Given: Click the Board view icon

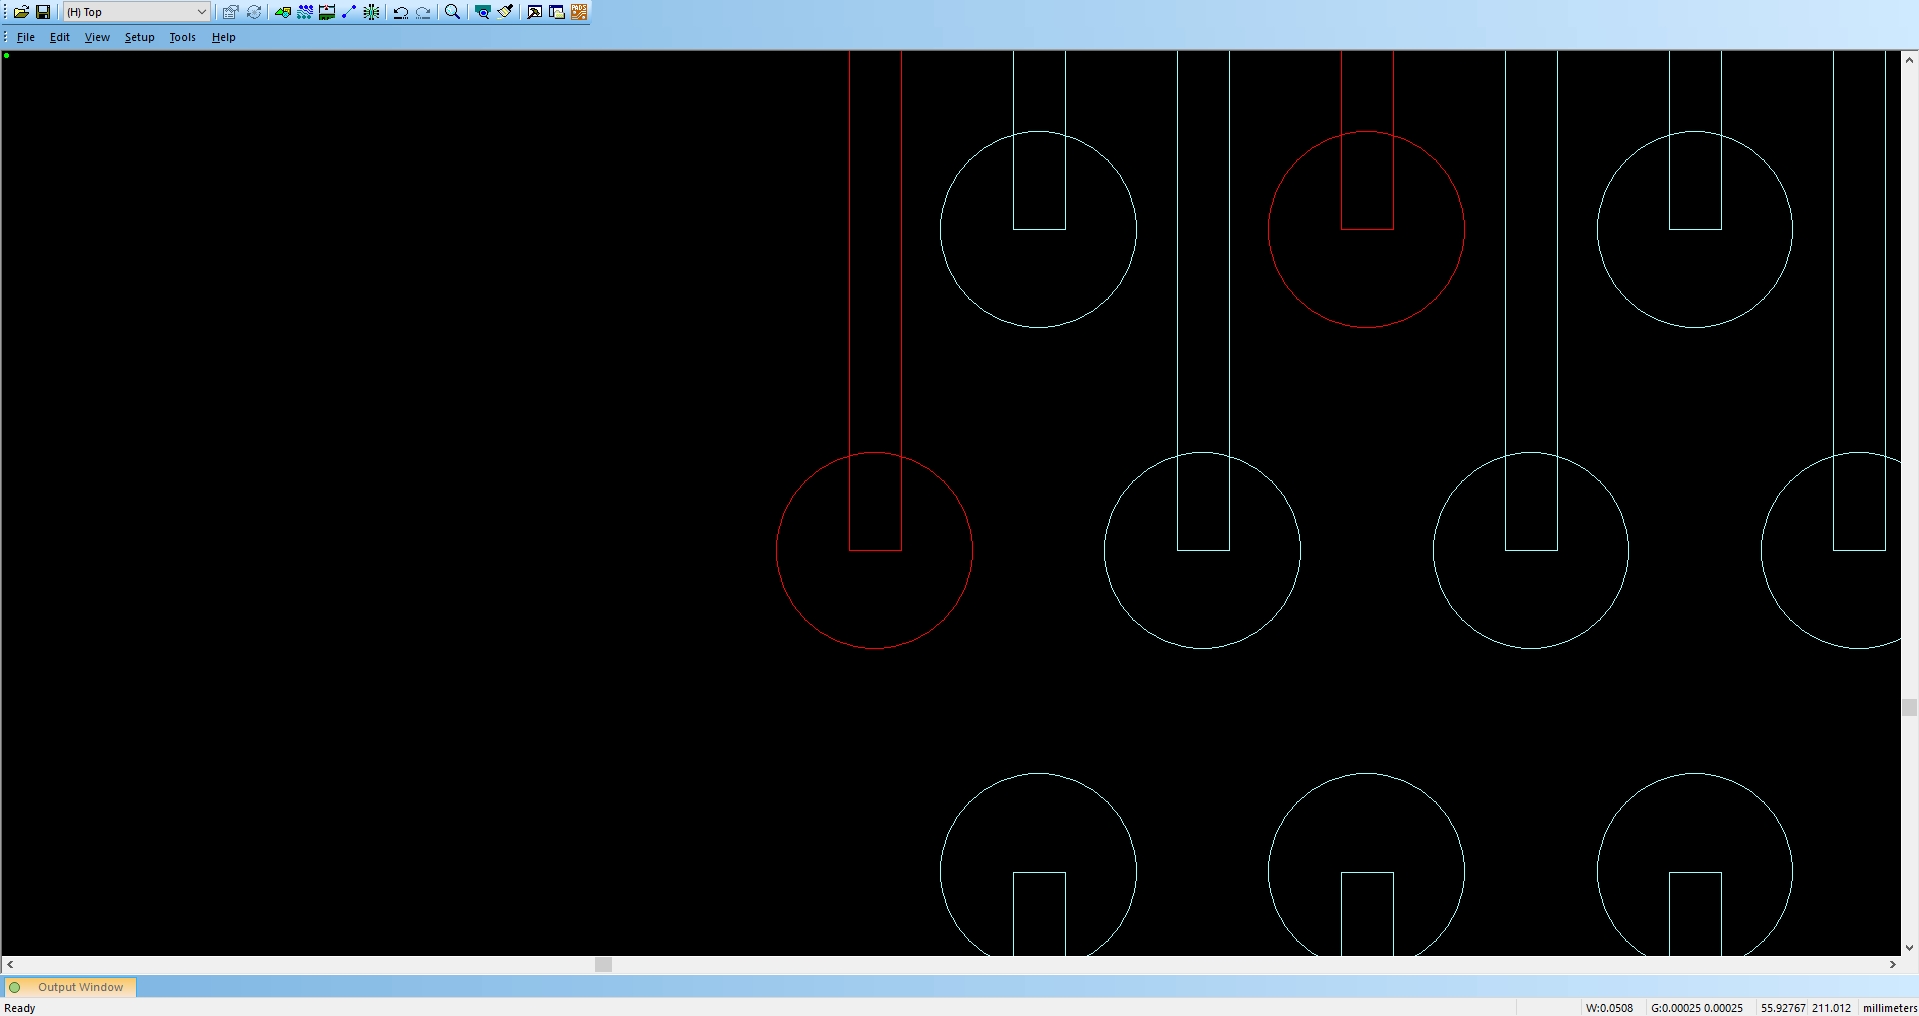Looking at the screenshot, I should tap(483, 12).
